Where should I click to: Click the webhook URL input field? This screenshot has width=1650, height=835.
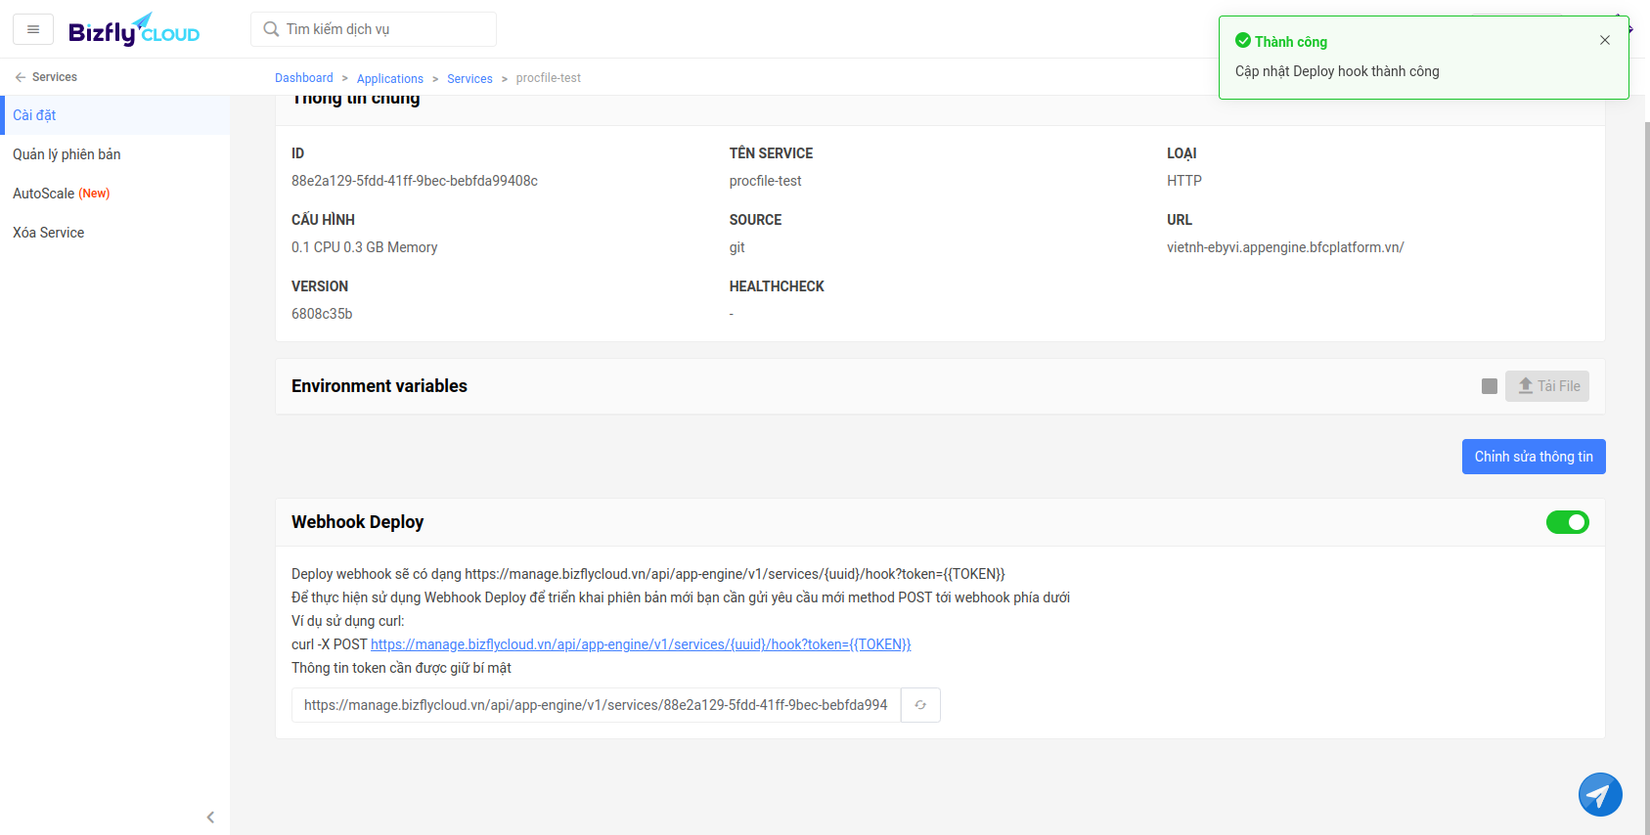click(596, 705)
